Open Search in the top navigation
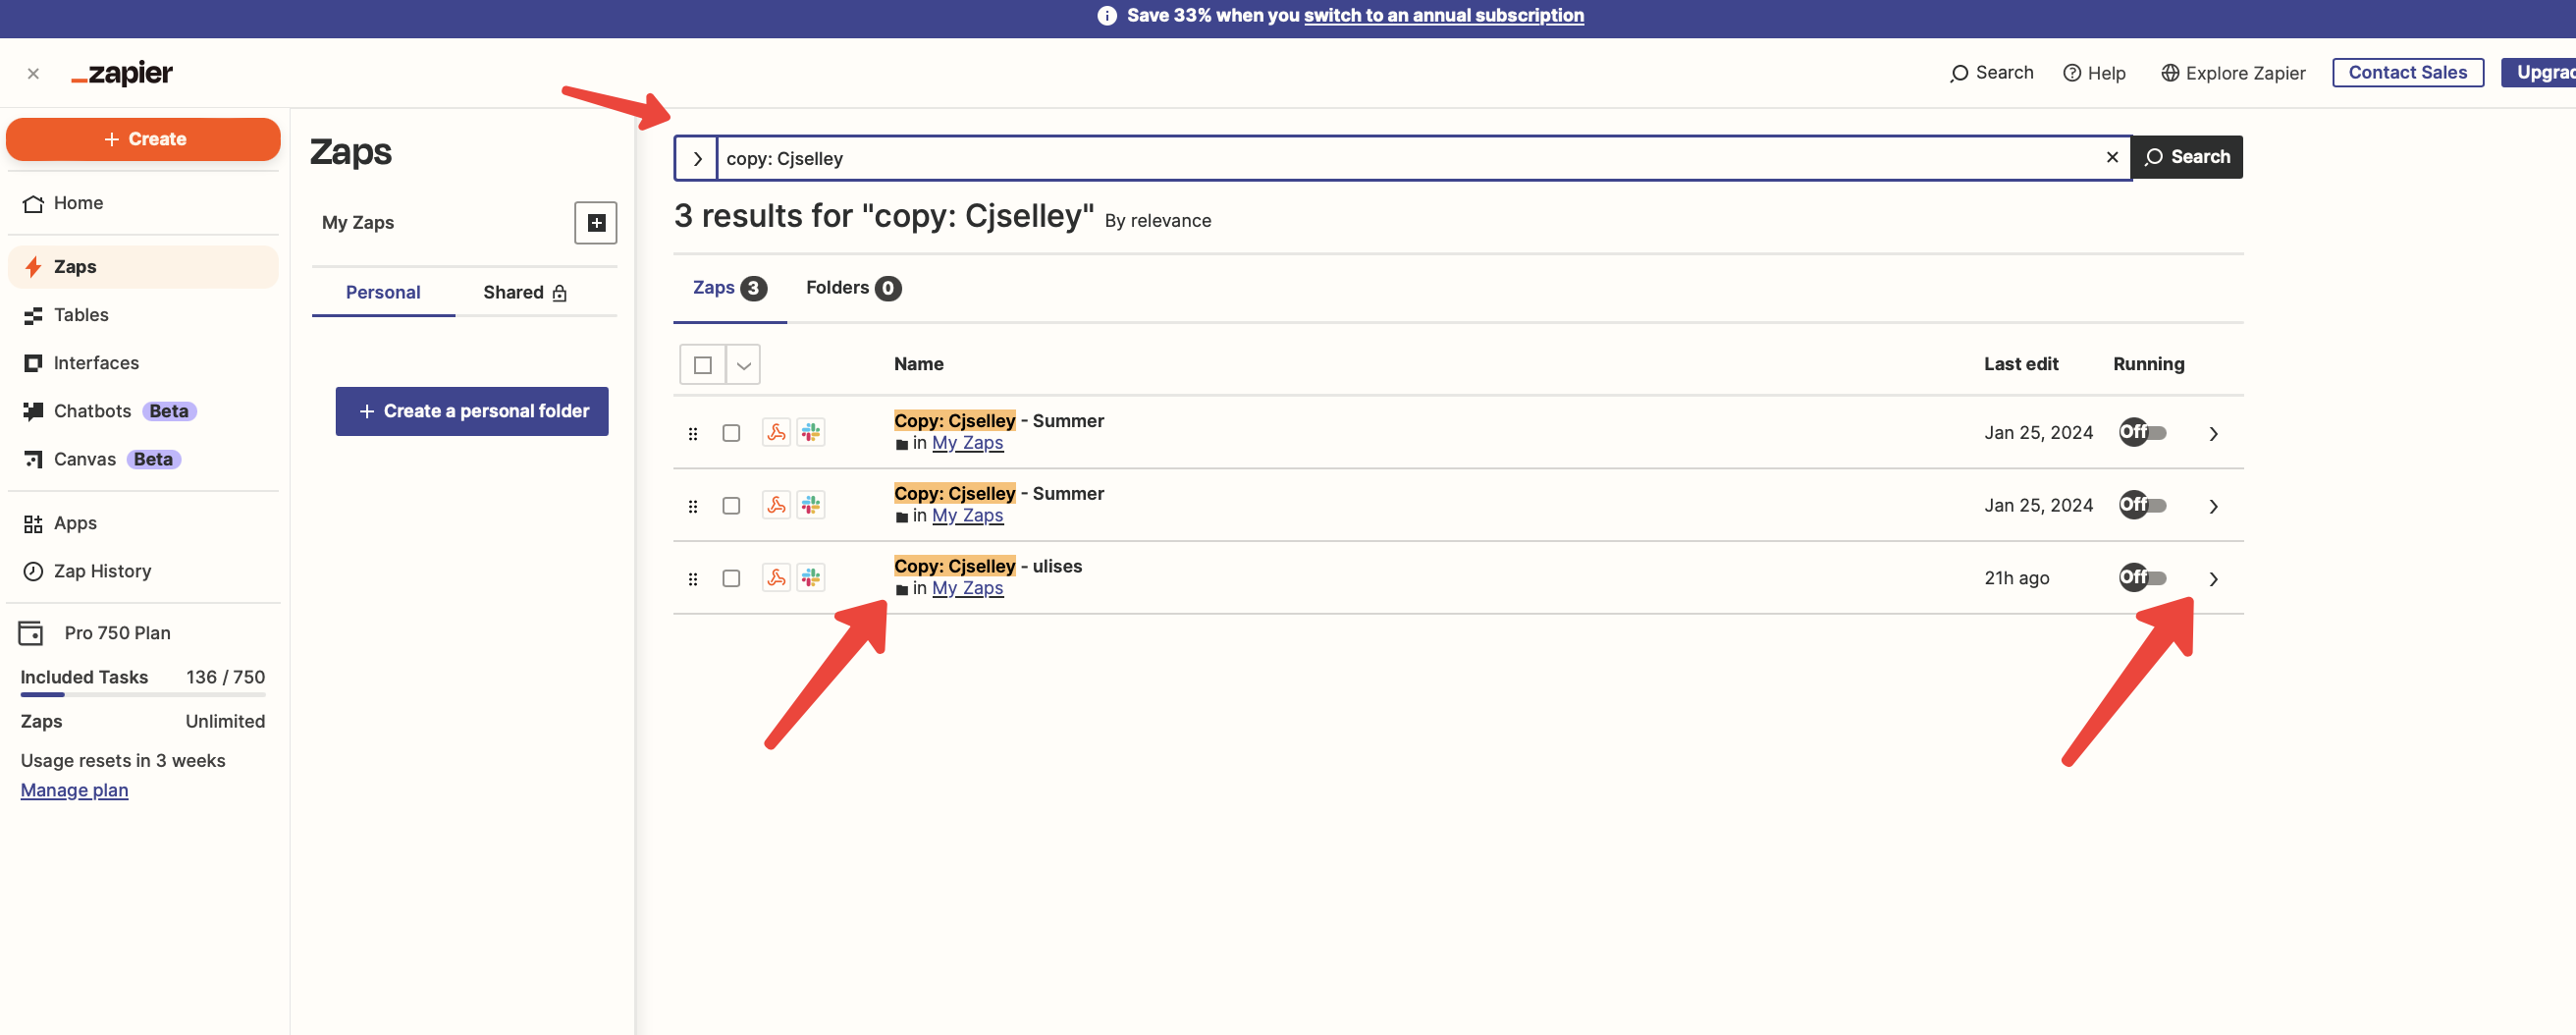This screenshot has height=1035, width=2576. coord(1991,73)
